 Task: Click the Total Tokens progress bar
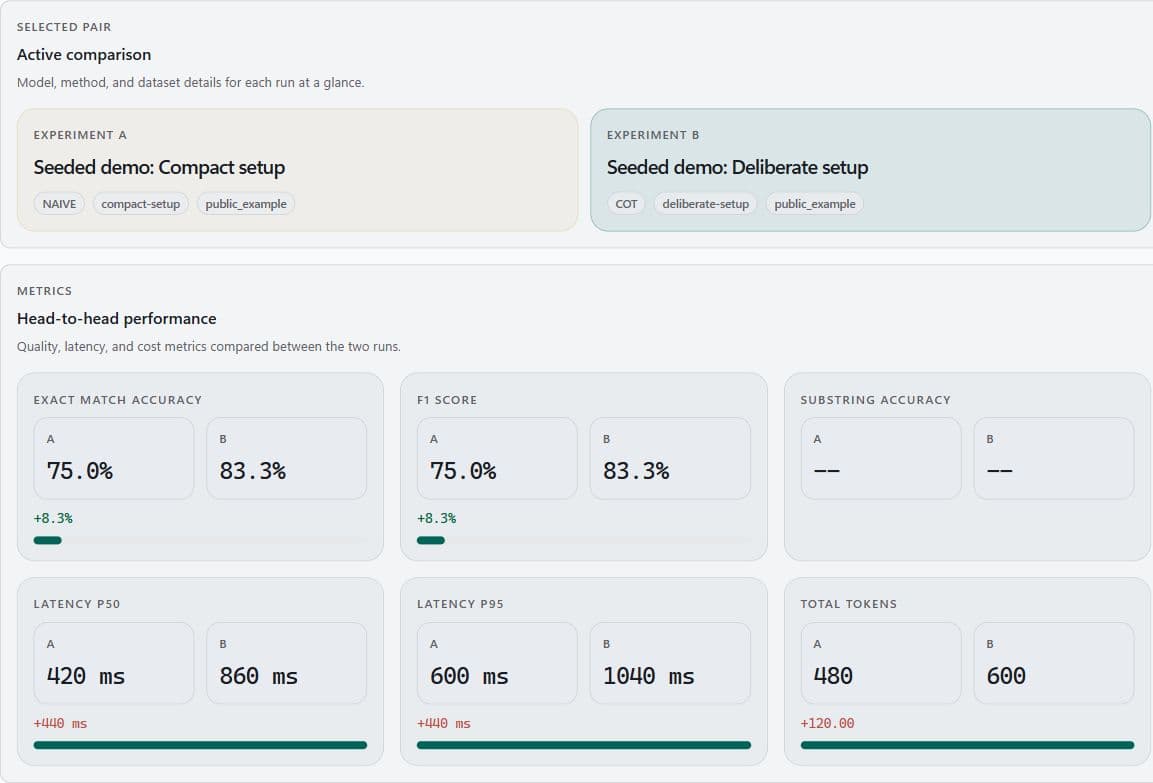967,745
